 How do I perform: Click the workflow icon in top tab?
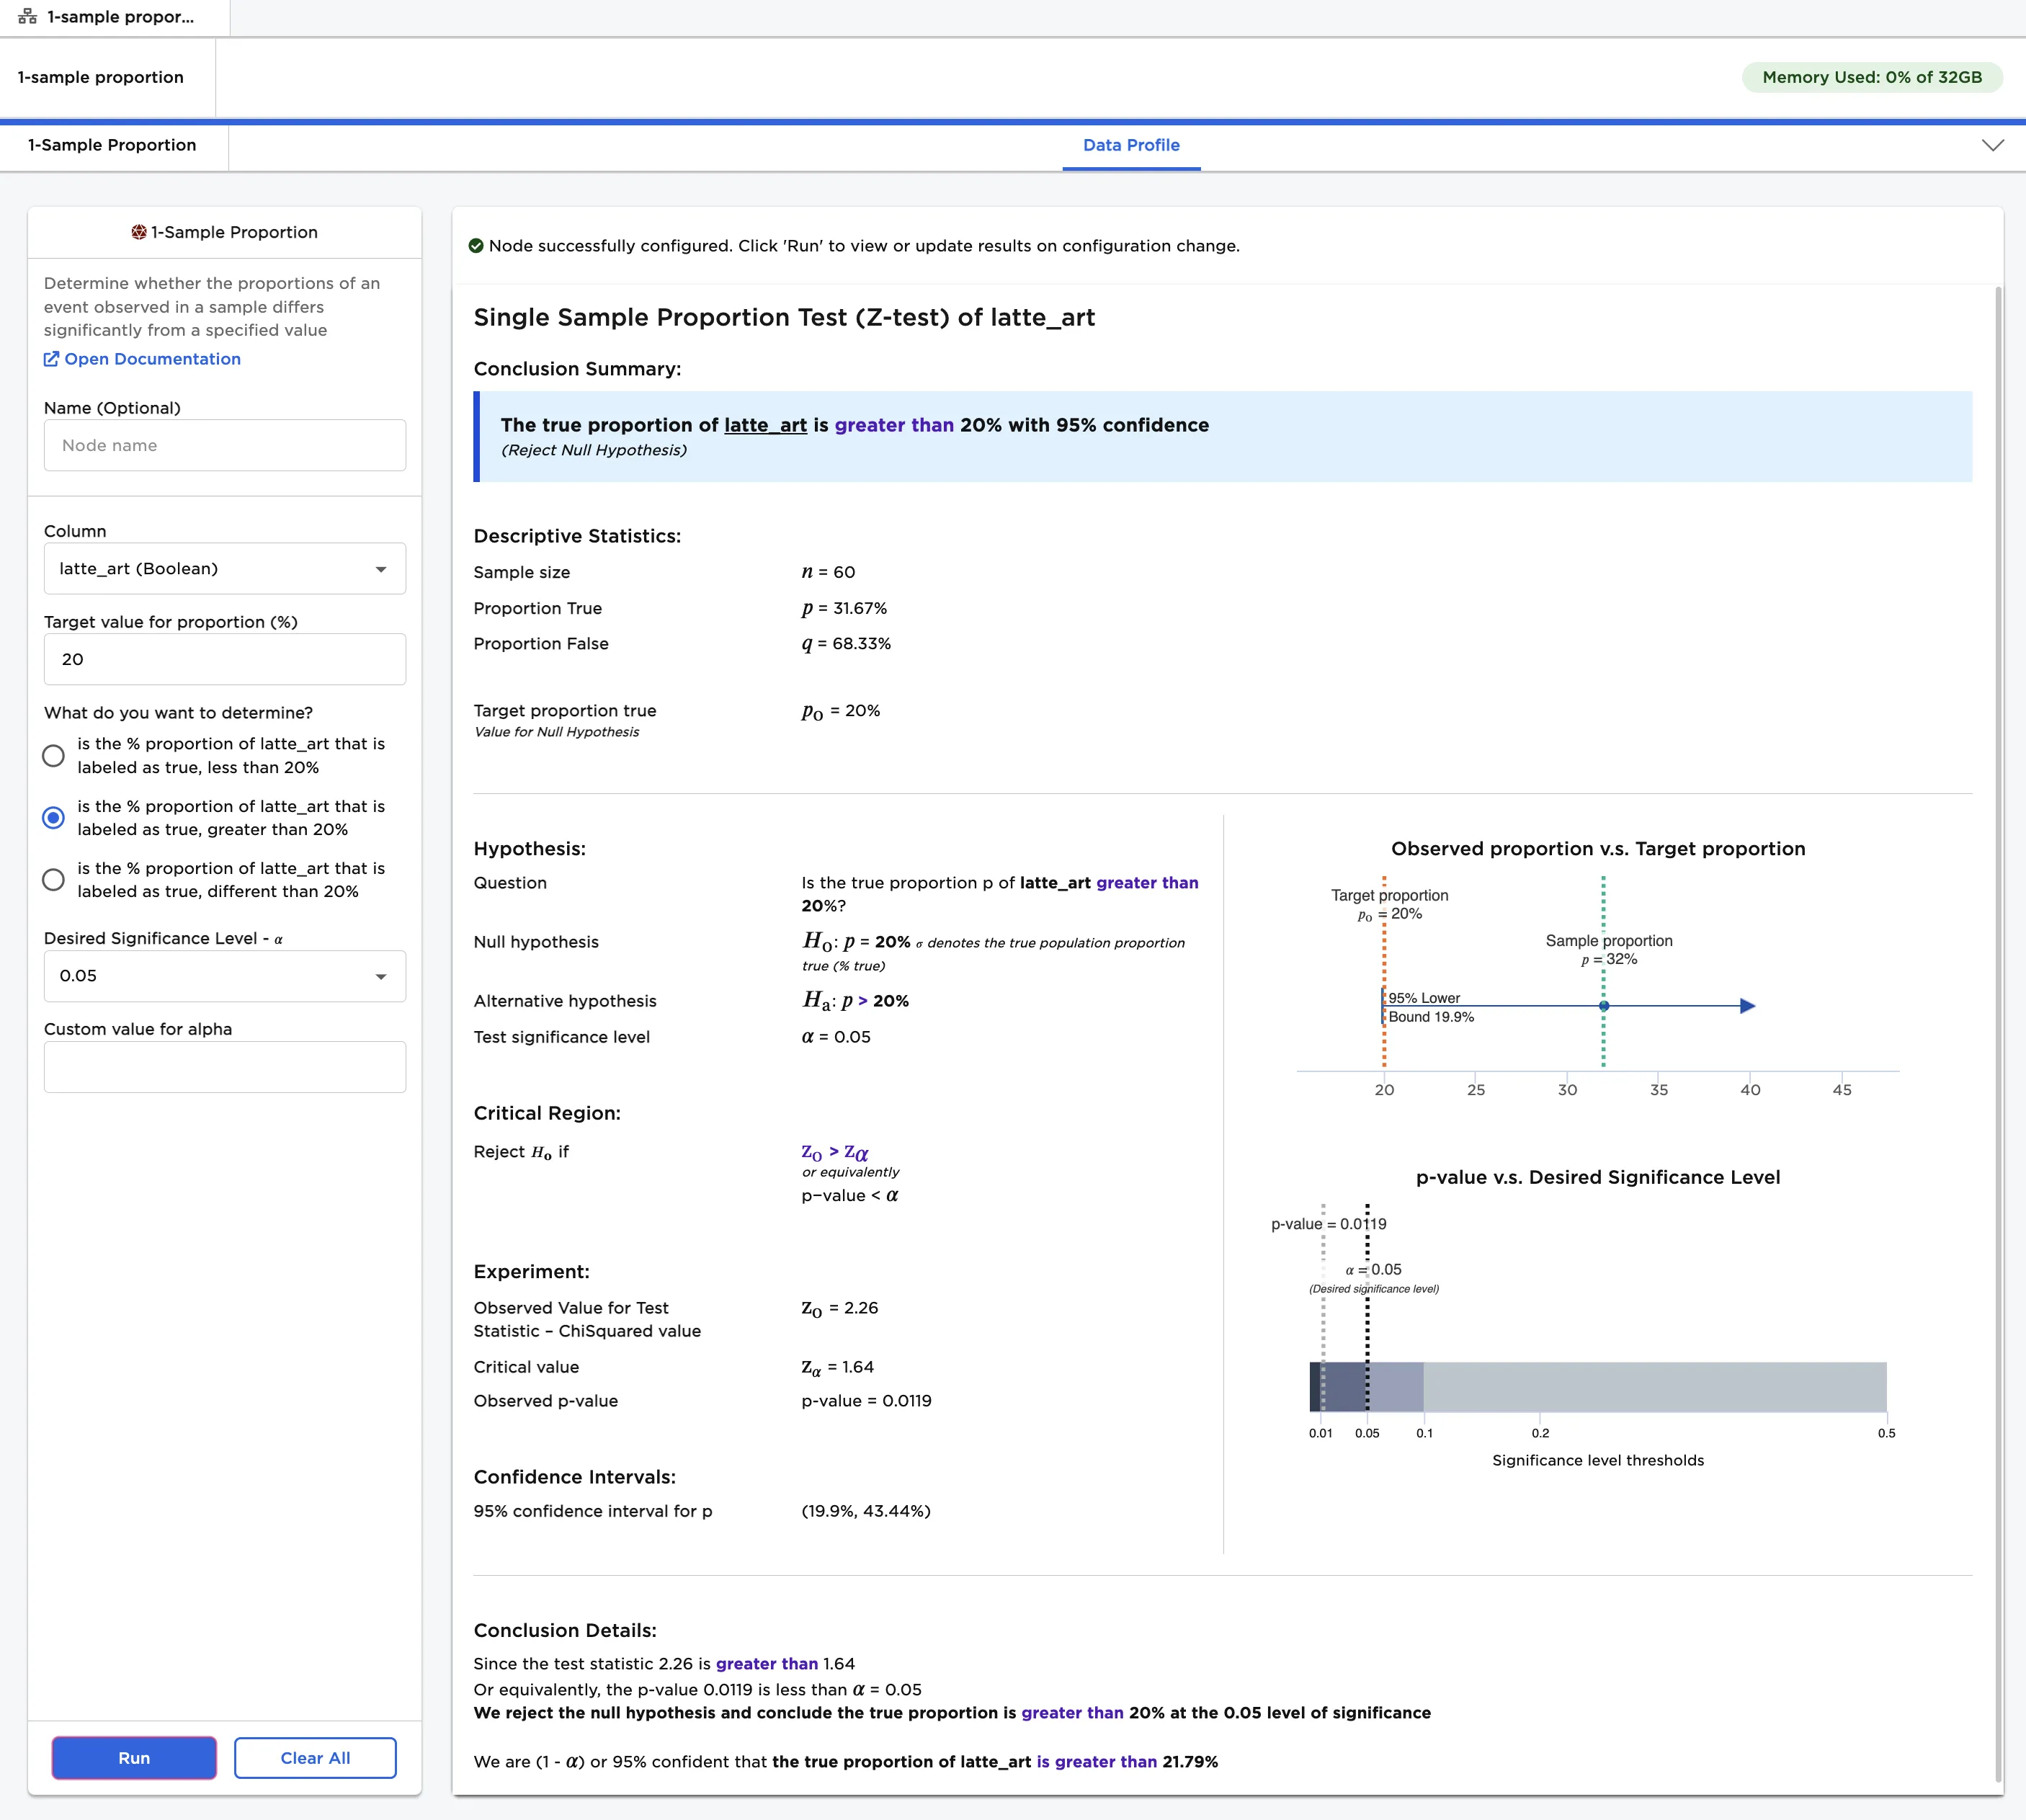coord(27,17)
